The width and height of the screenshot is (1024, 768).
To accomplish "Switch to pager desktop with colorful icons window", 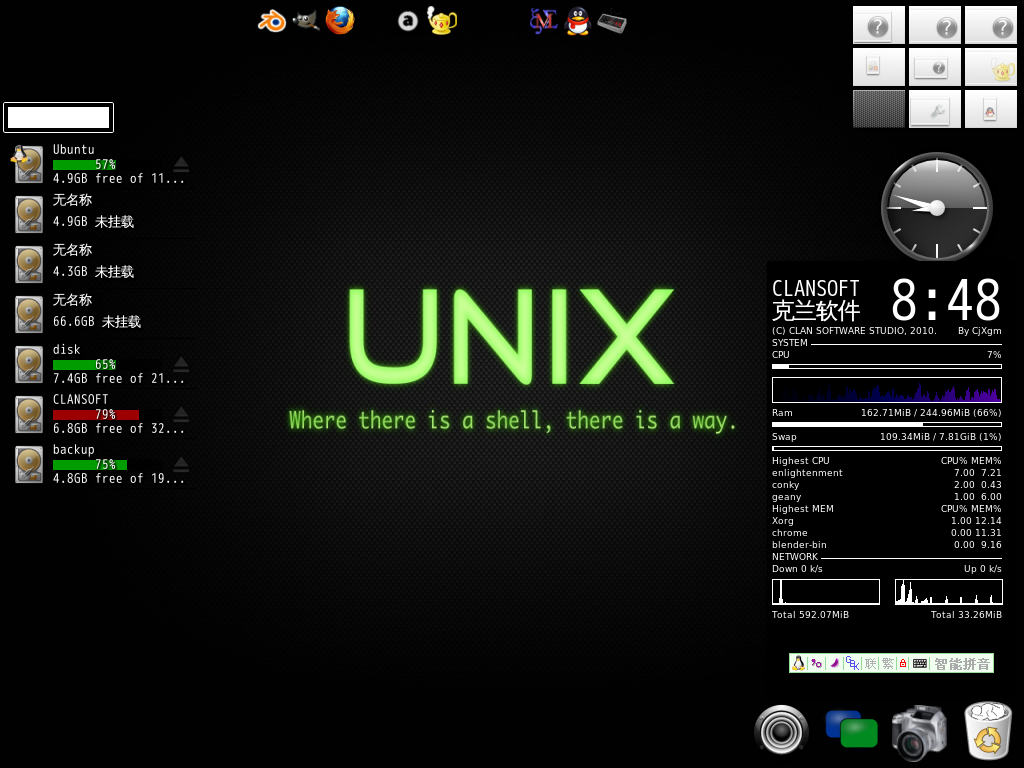I will click(x=879, y=67).
